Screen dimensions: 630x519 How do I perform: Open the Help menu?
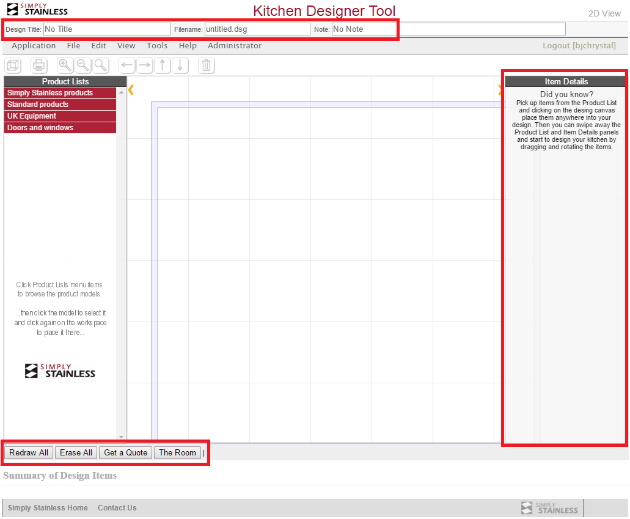click(x=188, y=46)
